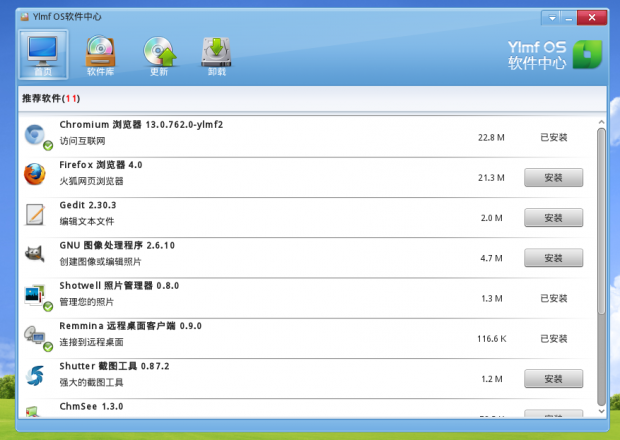
Task: Open the 软件库 software library icon
Action: (100, 55)
